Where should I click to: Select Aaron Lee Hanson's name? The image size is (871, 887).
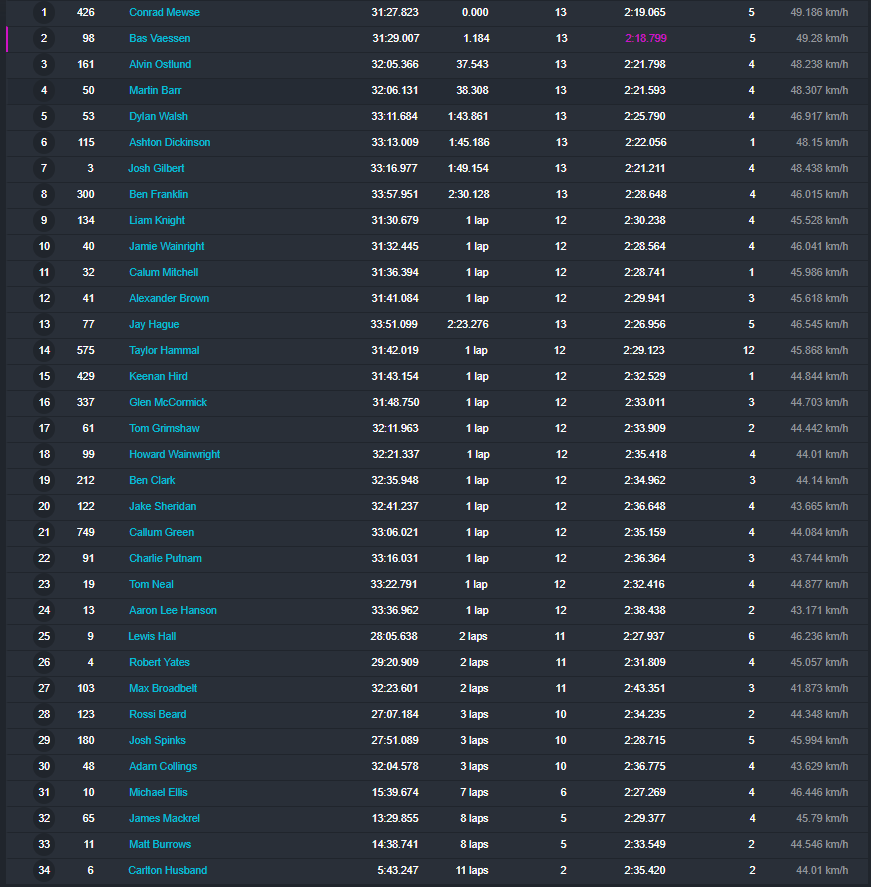[172, 610]
